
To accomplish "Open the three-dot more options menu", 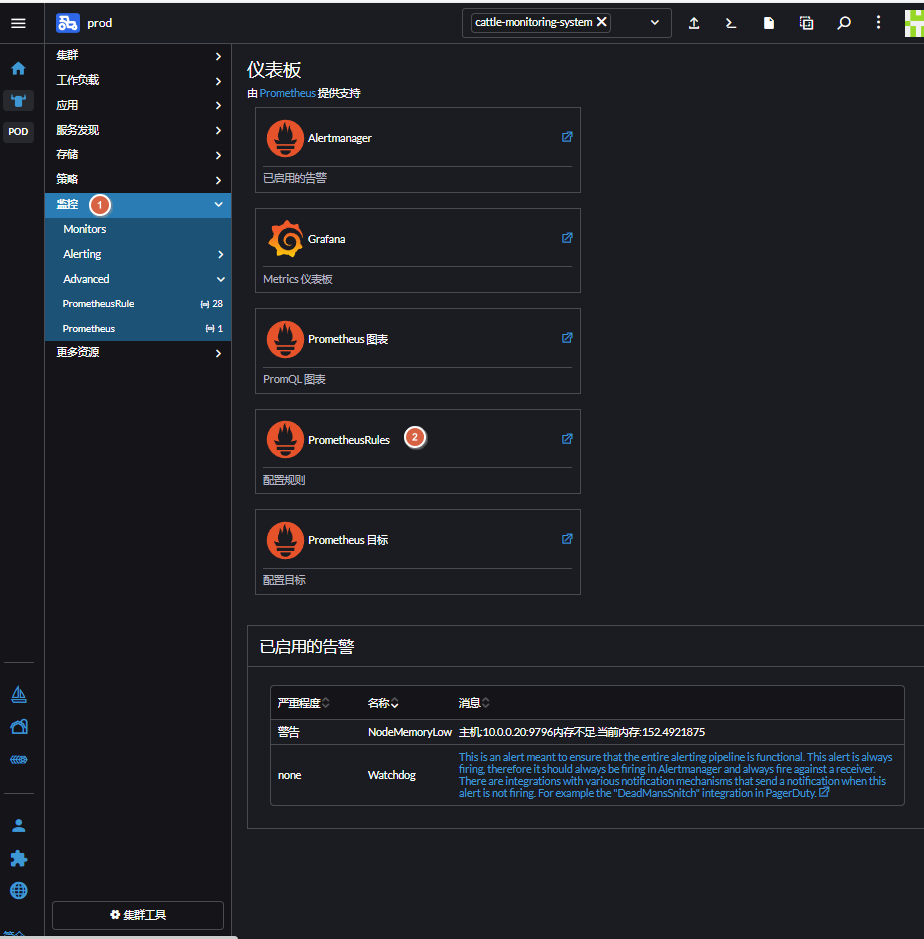I will pyautogui.click(x=878, y=23).
